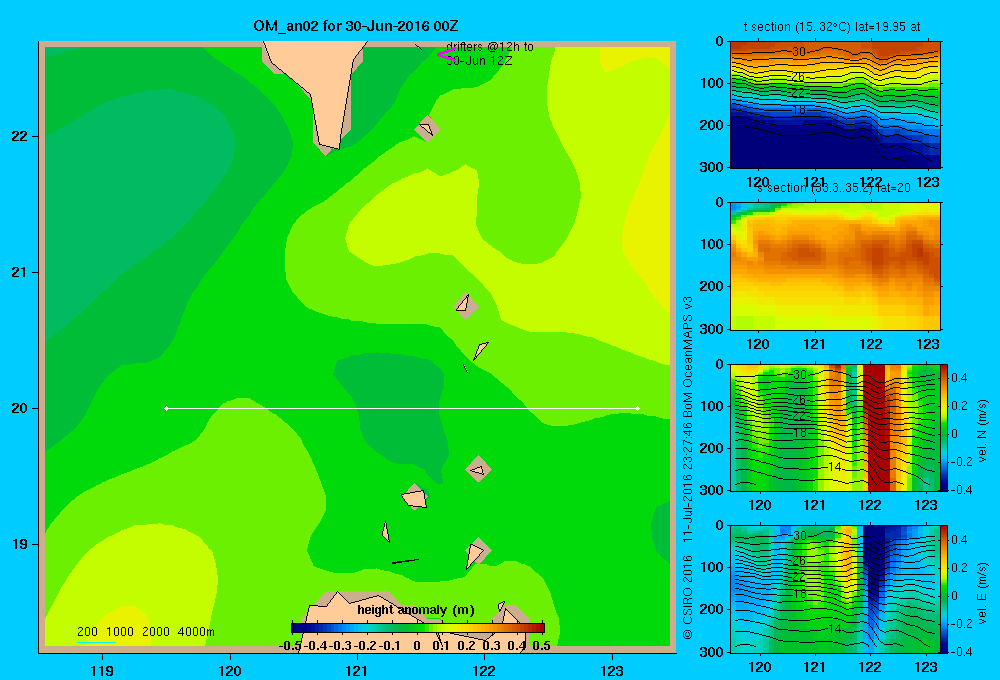Screen dimensions: 1000x680
Task: Click the 14 contour label in vel. N section
Action: (x=835, y=467)
